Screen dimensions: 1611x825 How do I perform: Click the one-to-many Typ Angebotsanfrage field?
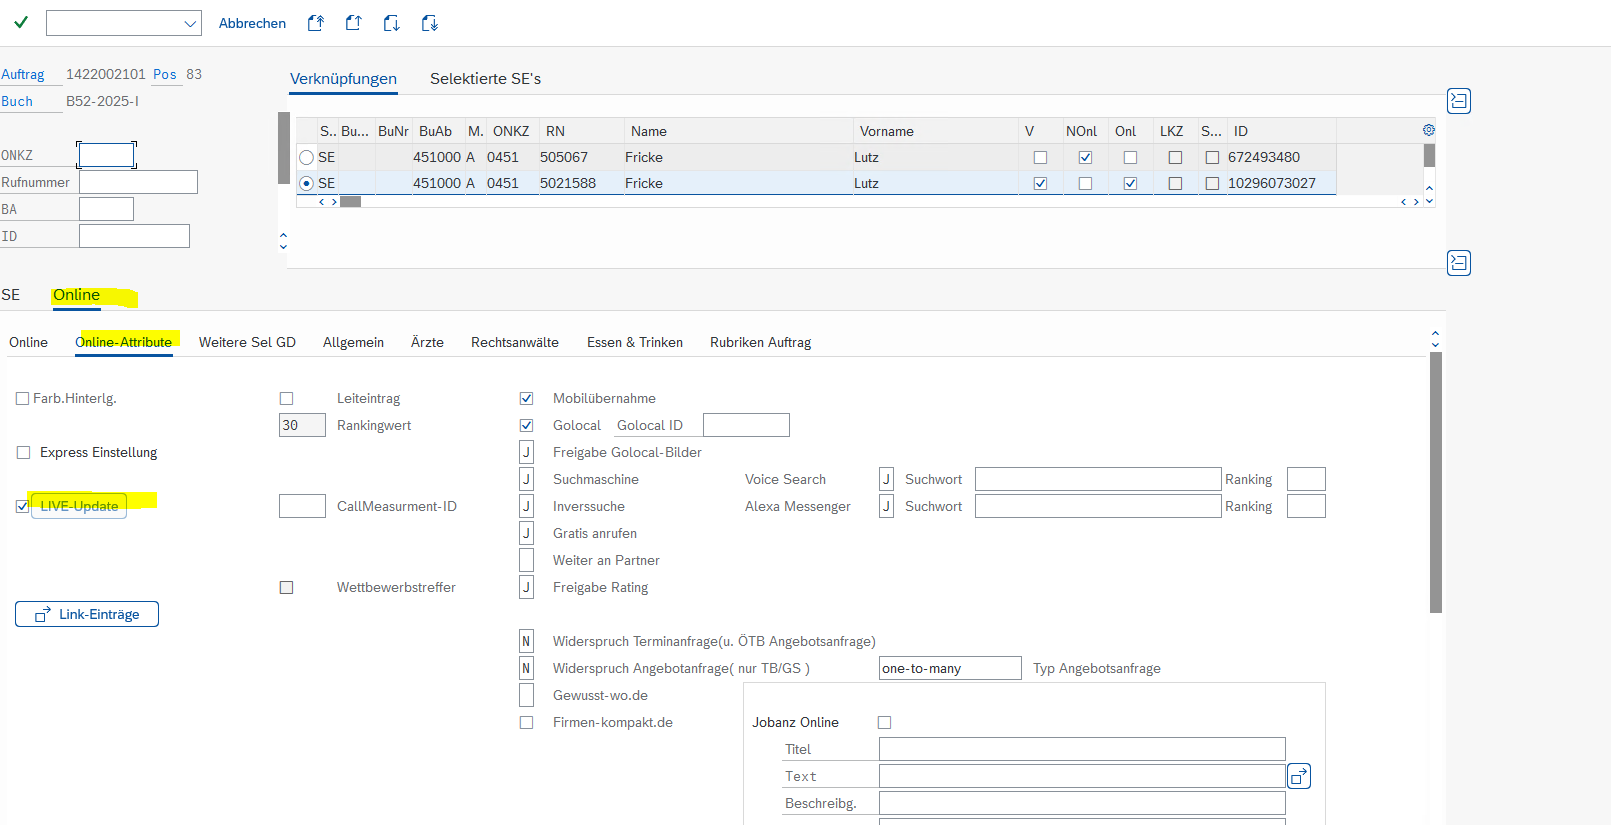[950, 668]
